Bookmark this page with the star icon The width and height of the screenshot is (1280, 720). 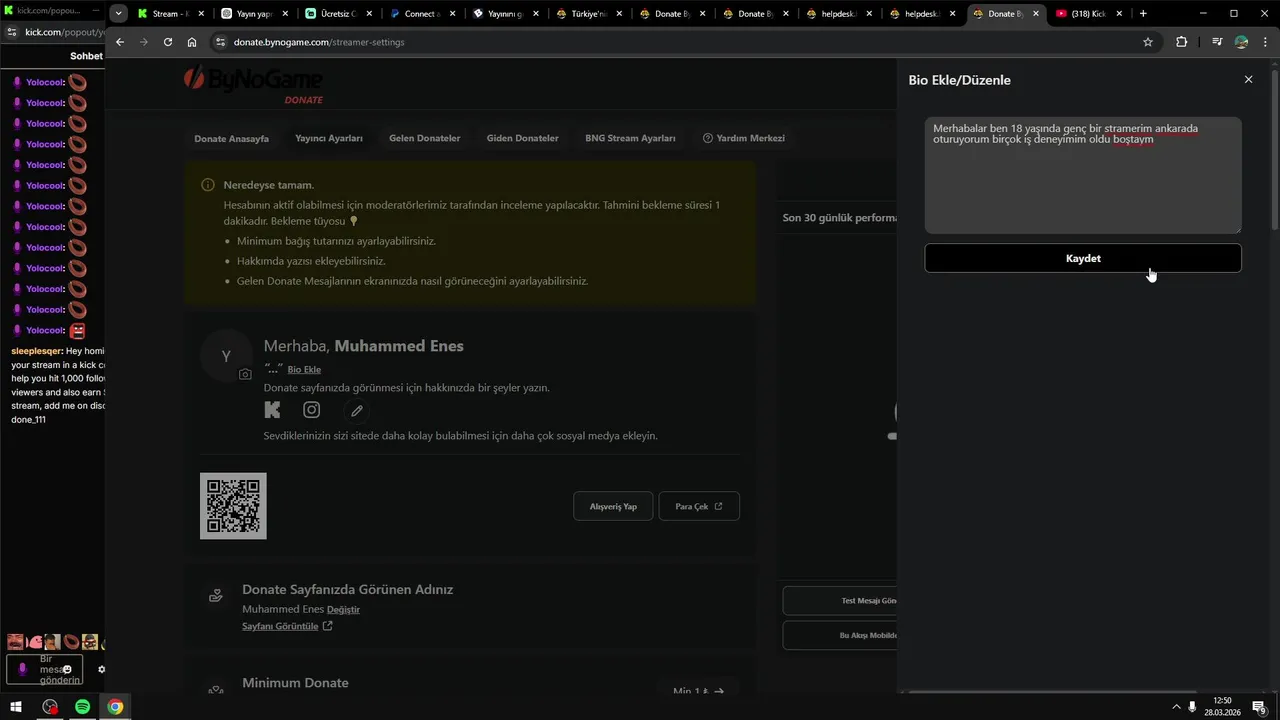[1148, 42]
